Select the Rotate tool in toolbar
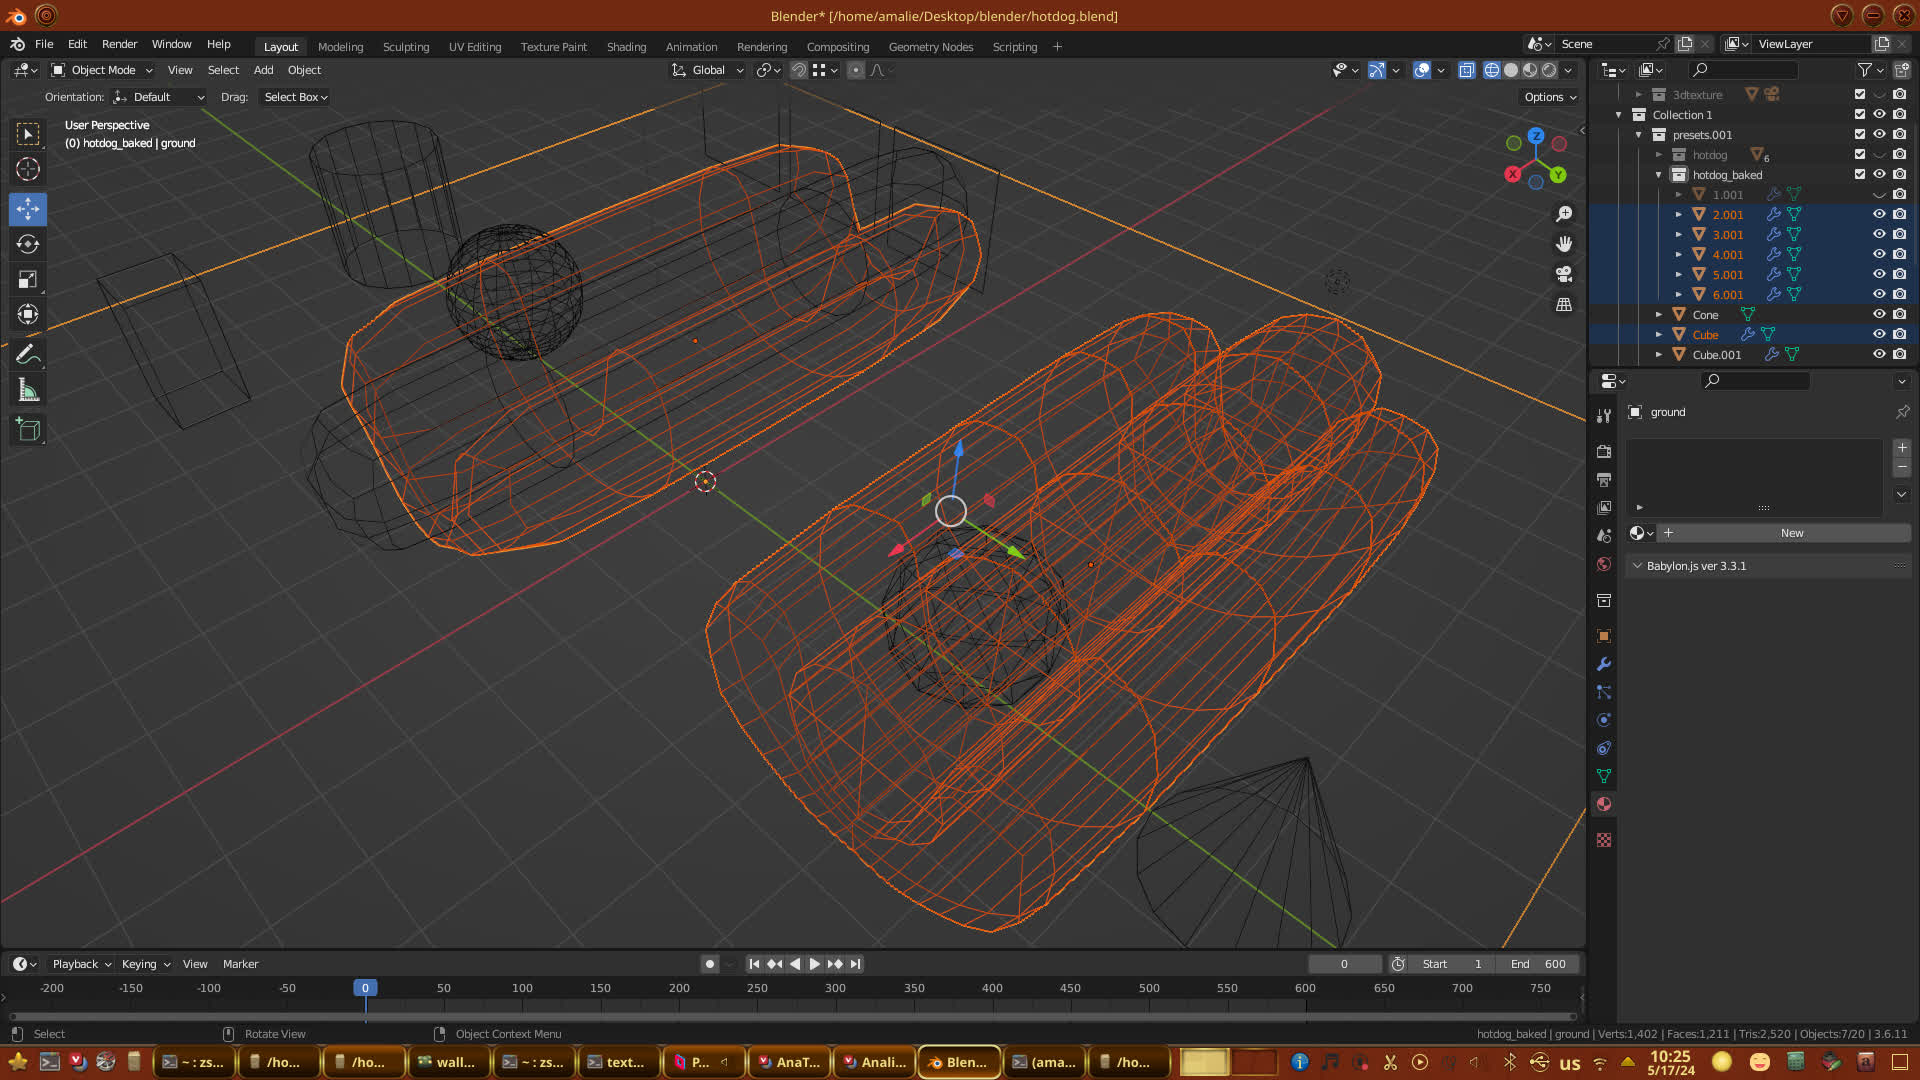Image resolution: width=1920 pixels, height=1080 pixels. (x=28, y=244)
